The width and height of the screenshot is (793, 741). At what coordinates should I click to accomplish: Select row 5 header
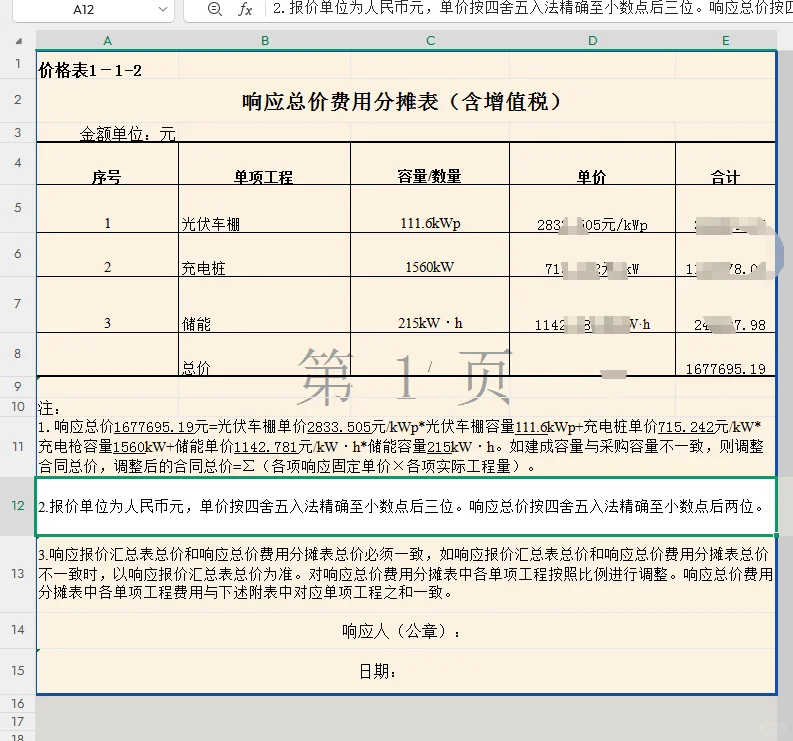(18, 208)
